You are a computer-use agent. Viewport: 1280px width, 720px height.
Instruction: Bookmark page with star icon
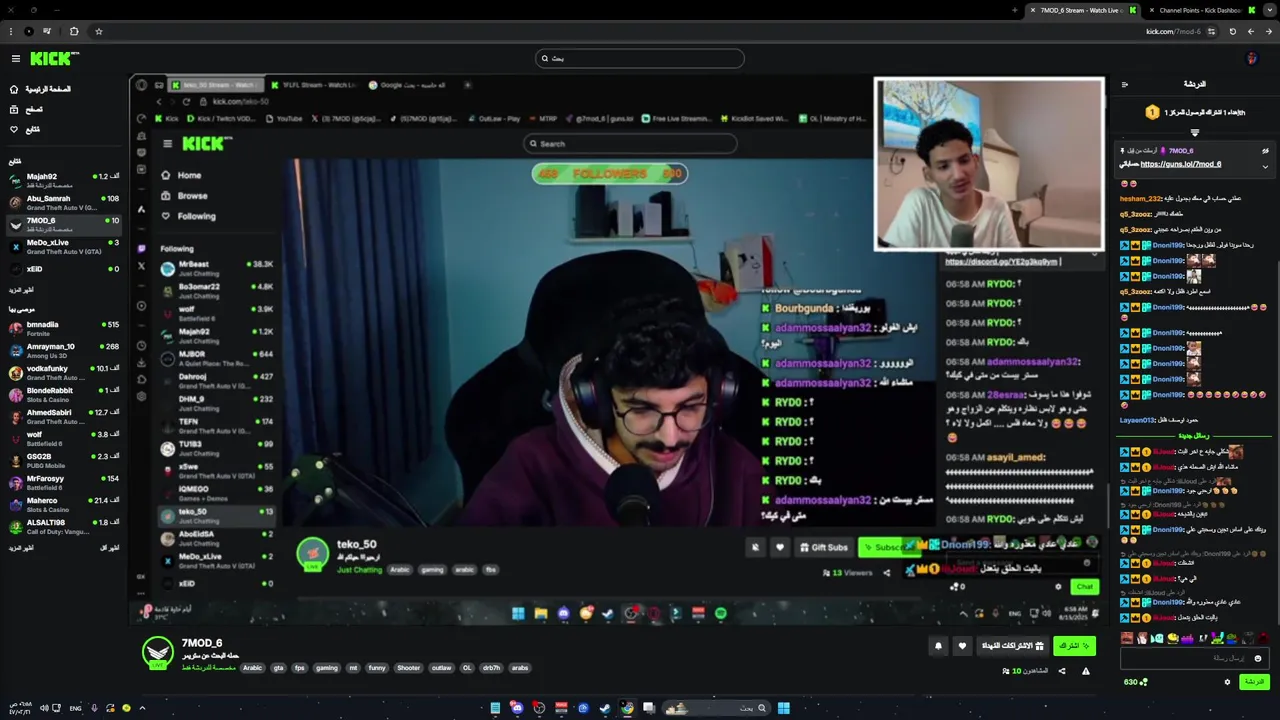[98, 31]
